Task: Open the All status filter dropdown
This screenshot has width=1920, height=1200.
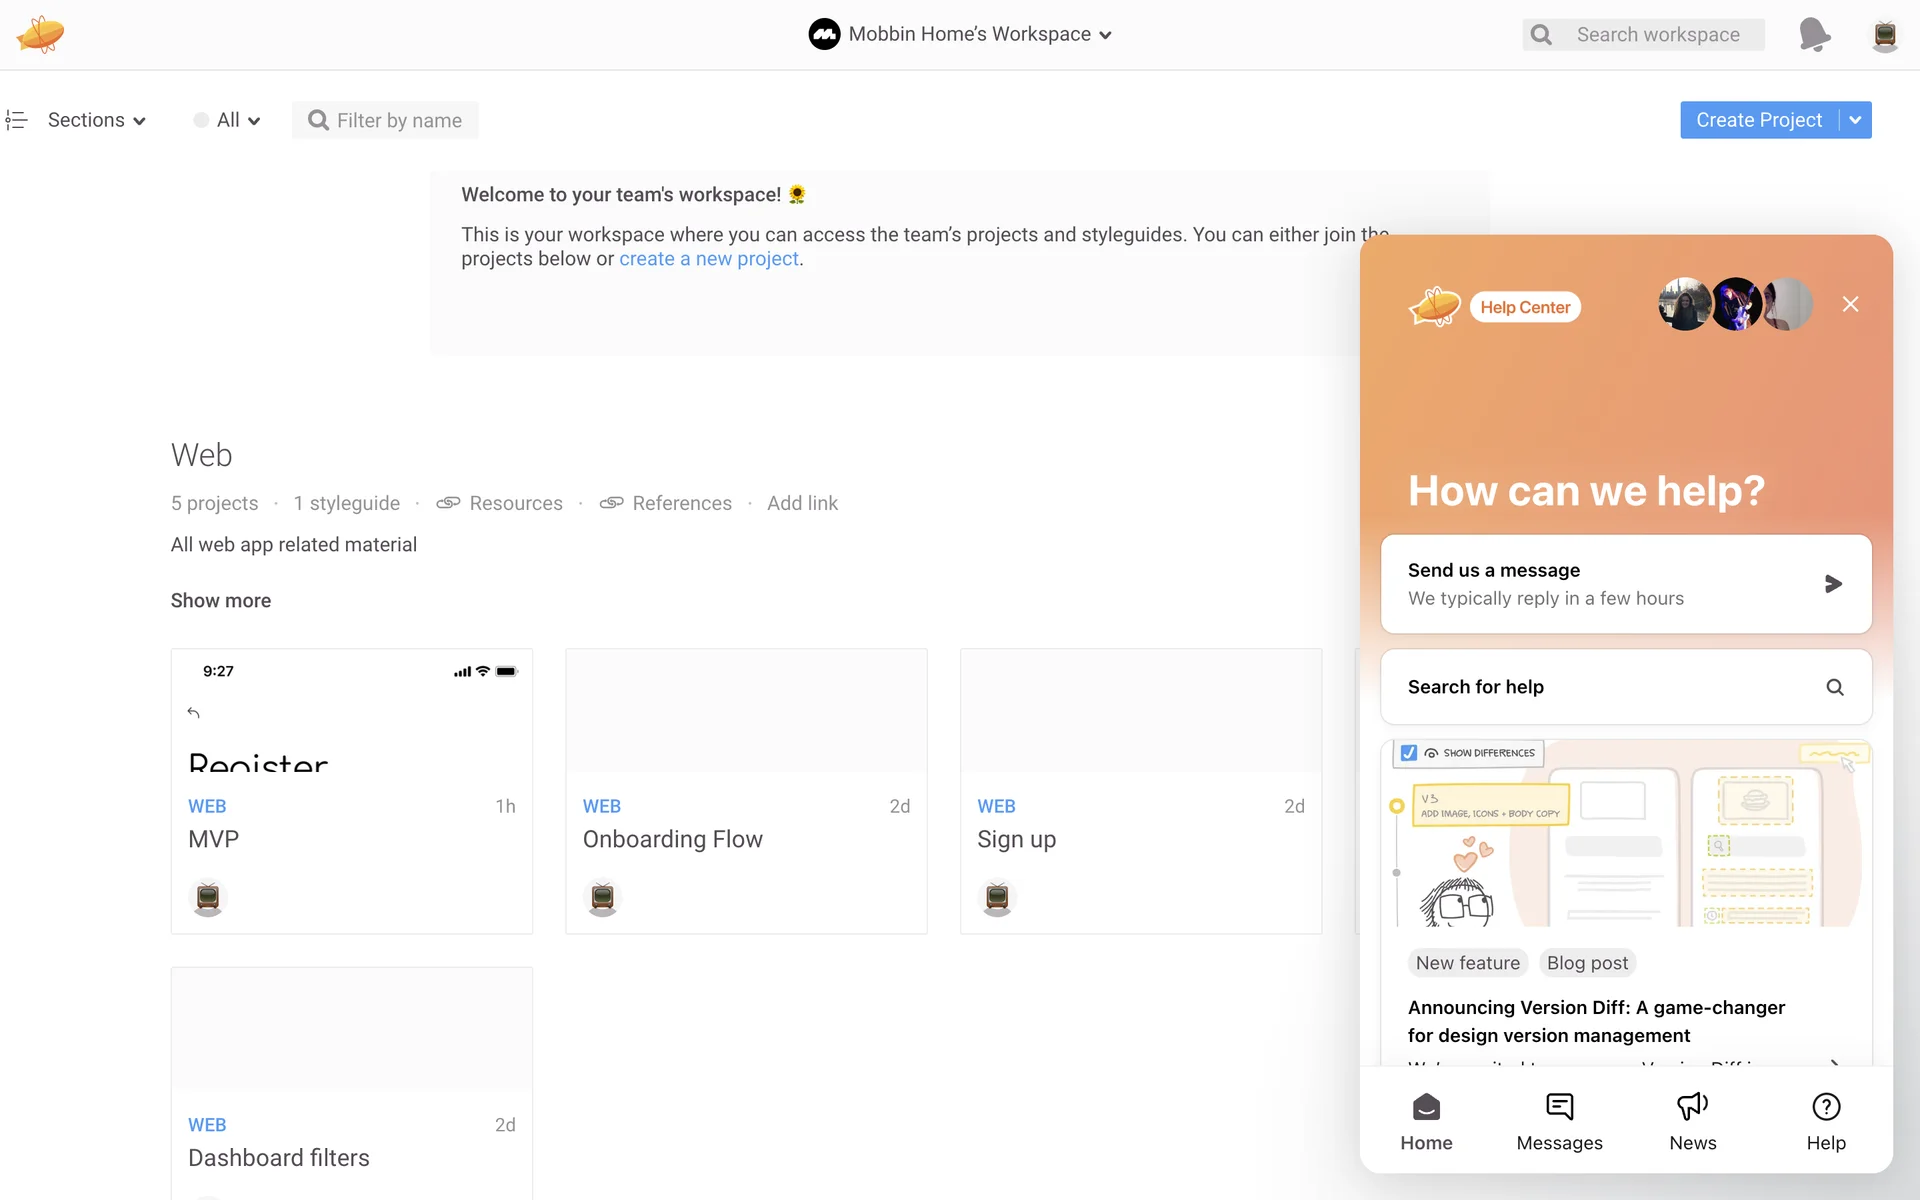Action: [228, 120]
